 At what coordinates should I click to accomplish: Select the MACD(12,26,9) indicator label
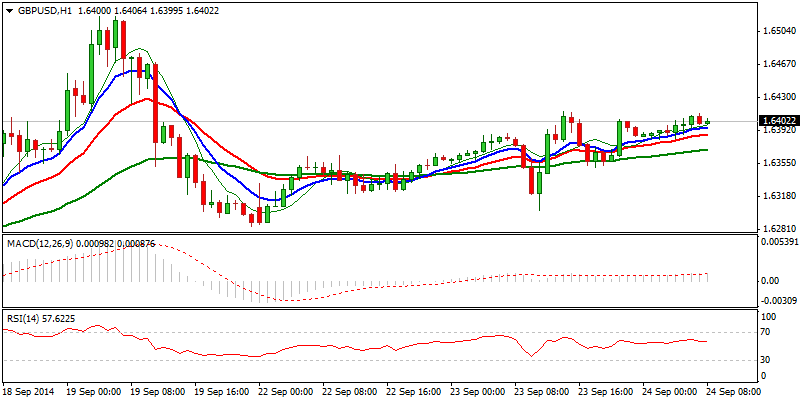[x=40, y=244]
